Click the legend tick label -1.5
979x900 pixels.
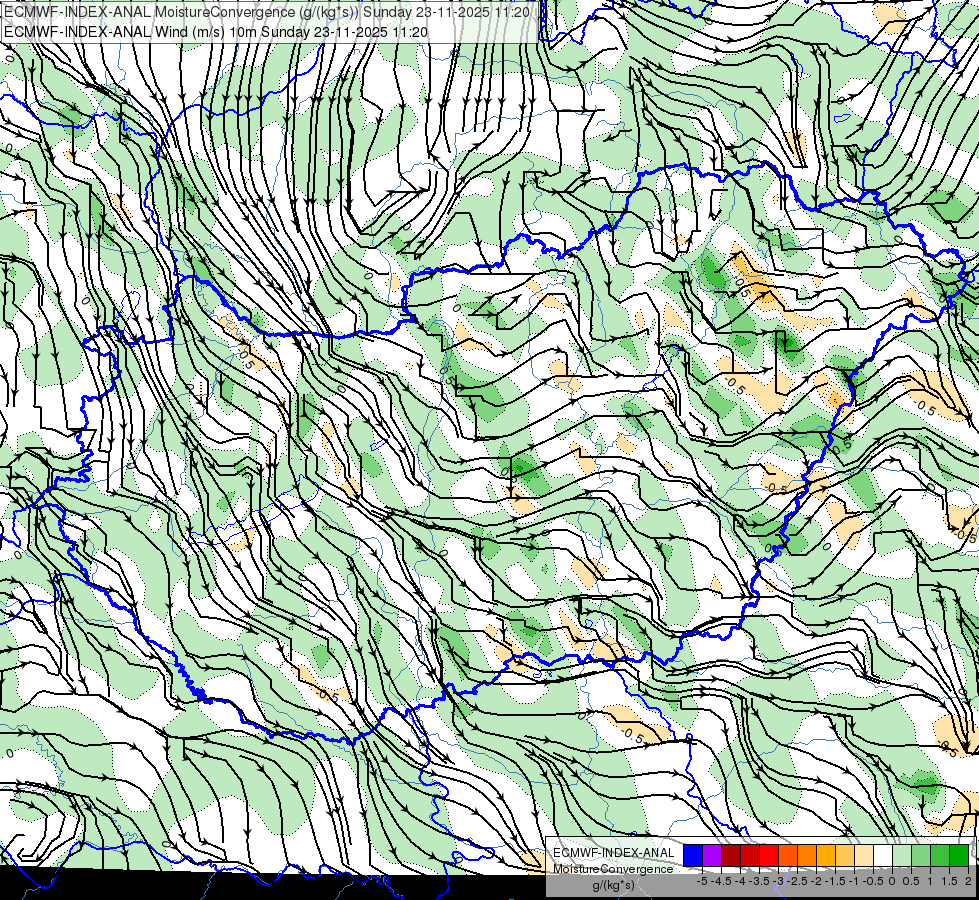pos(835,881)
